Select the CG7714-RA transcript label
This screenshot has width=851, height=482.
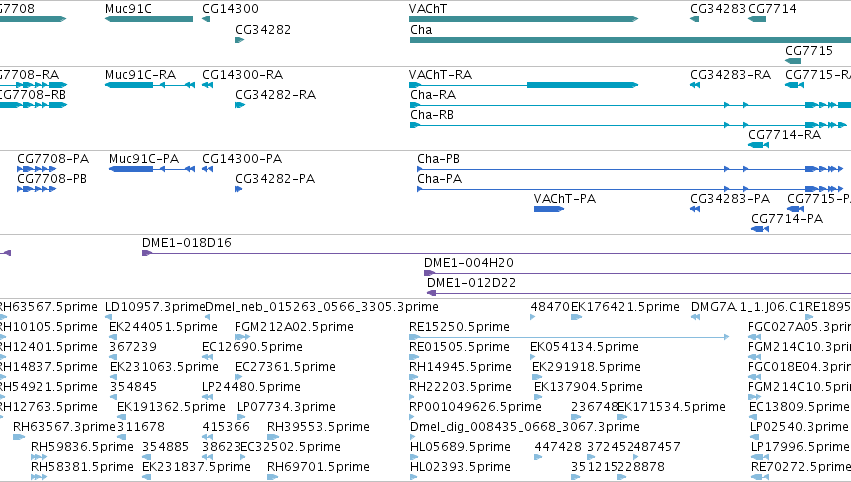(x=784, y=135)
